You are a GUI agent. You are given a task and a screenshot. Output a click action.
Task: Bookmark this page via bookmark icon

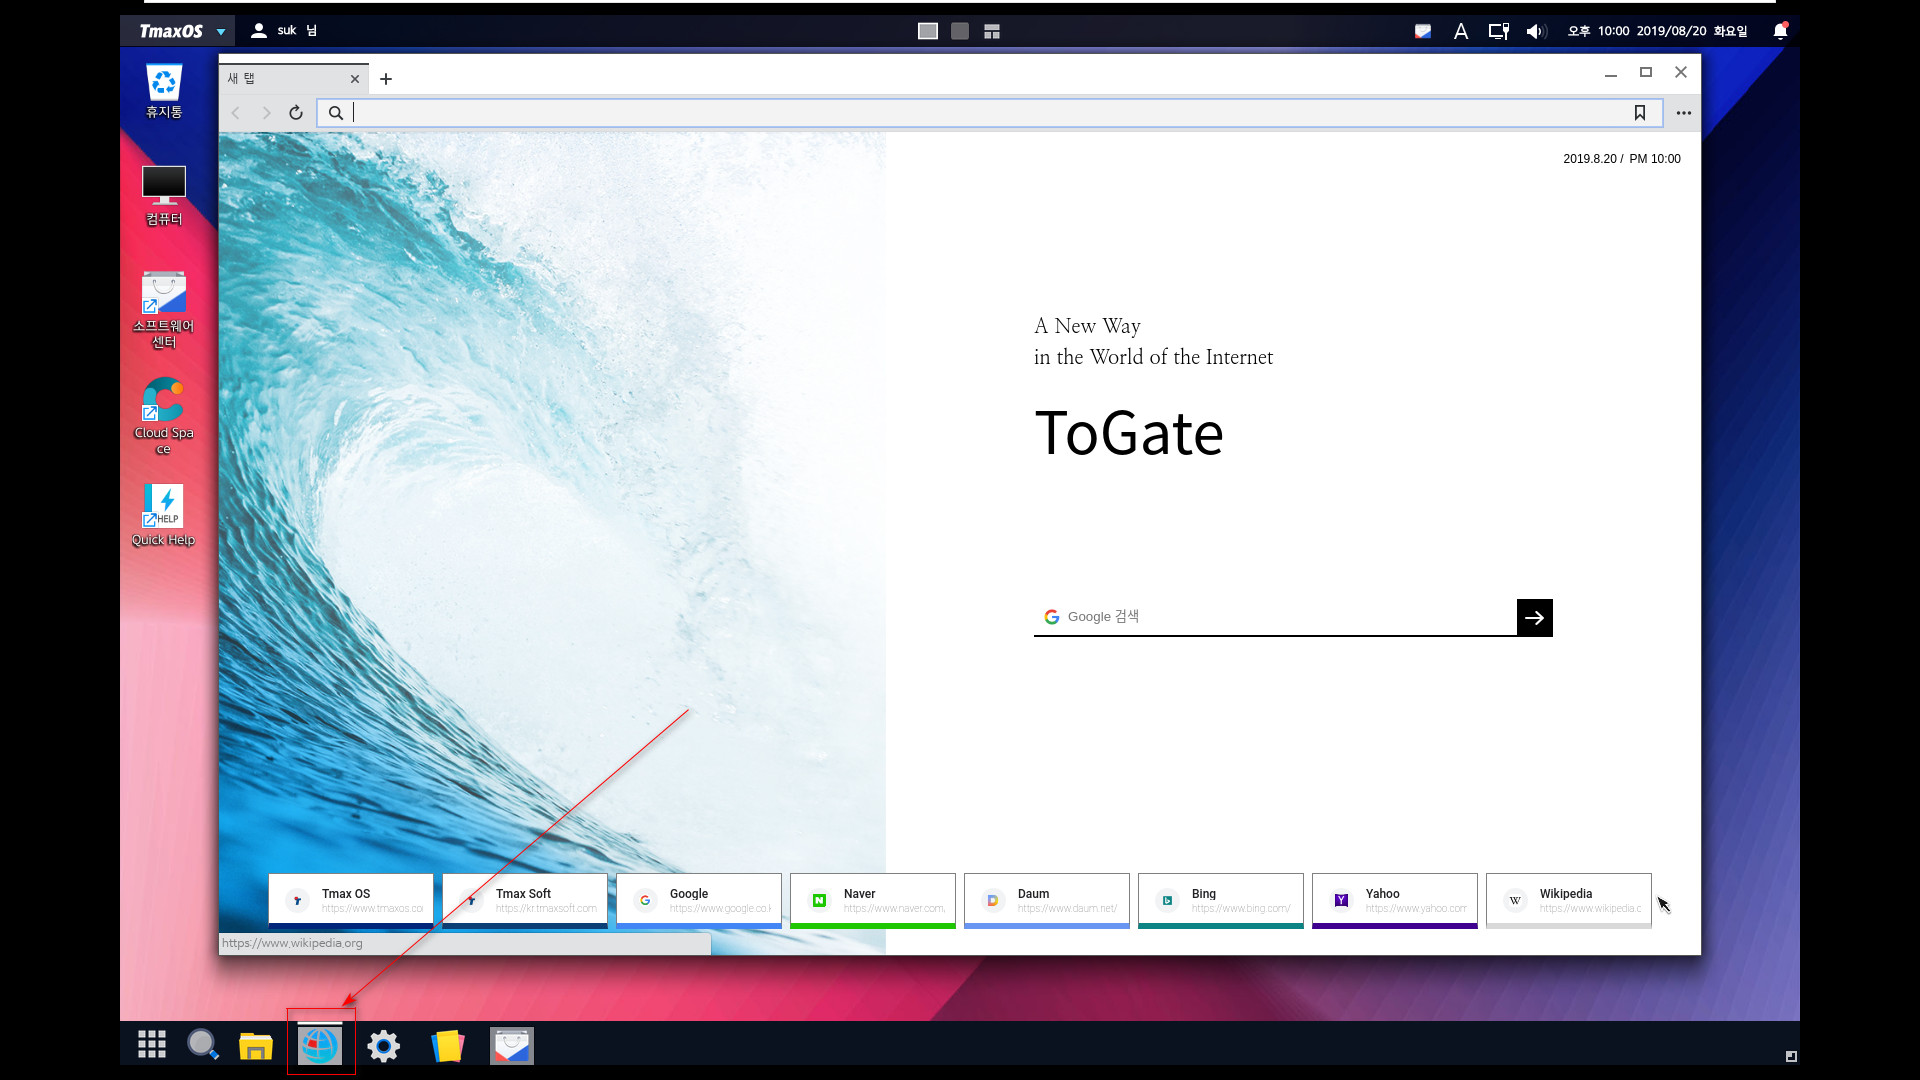1640,113
